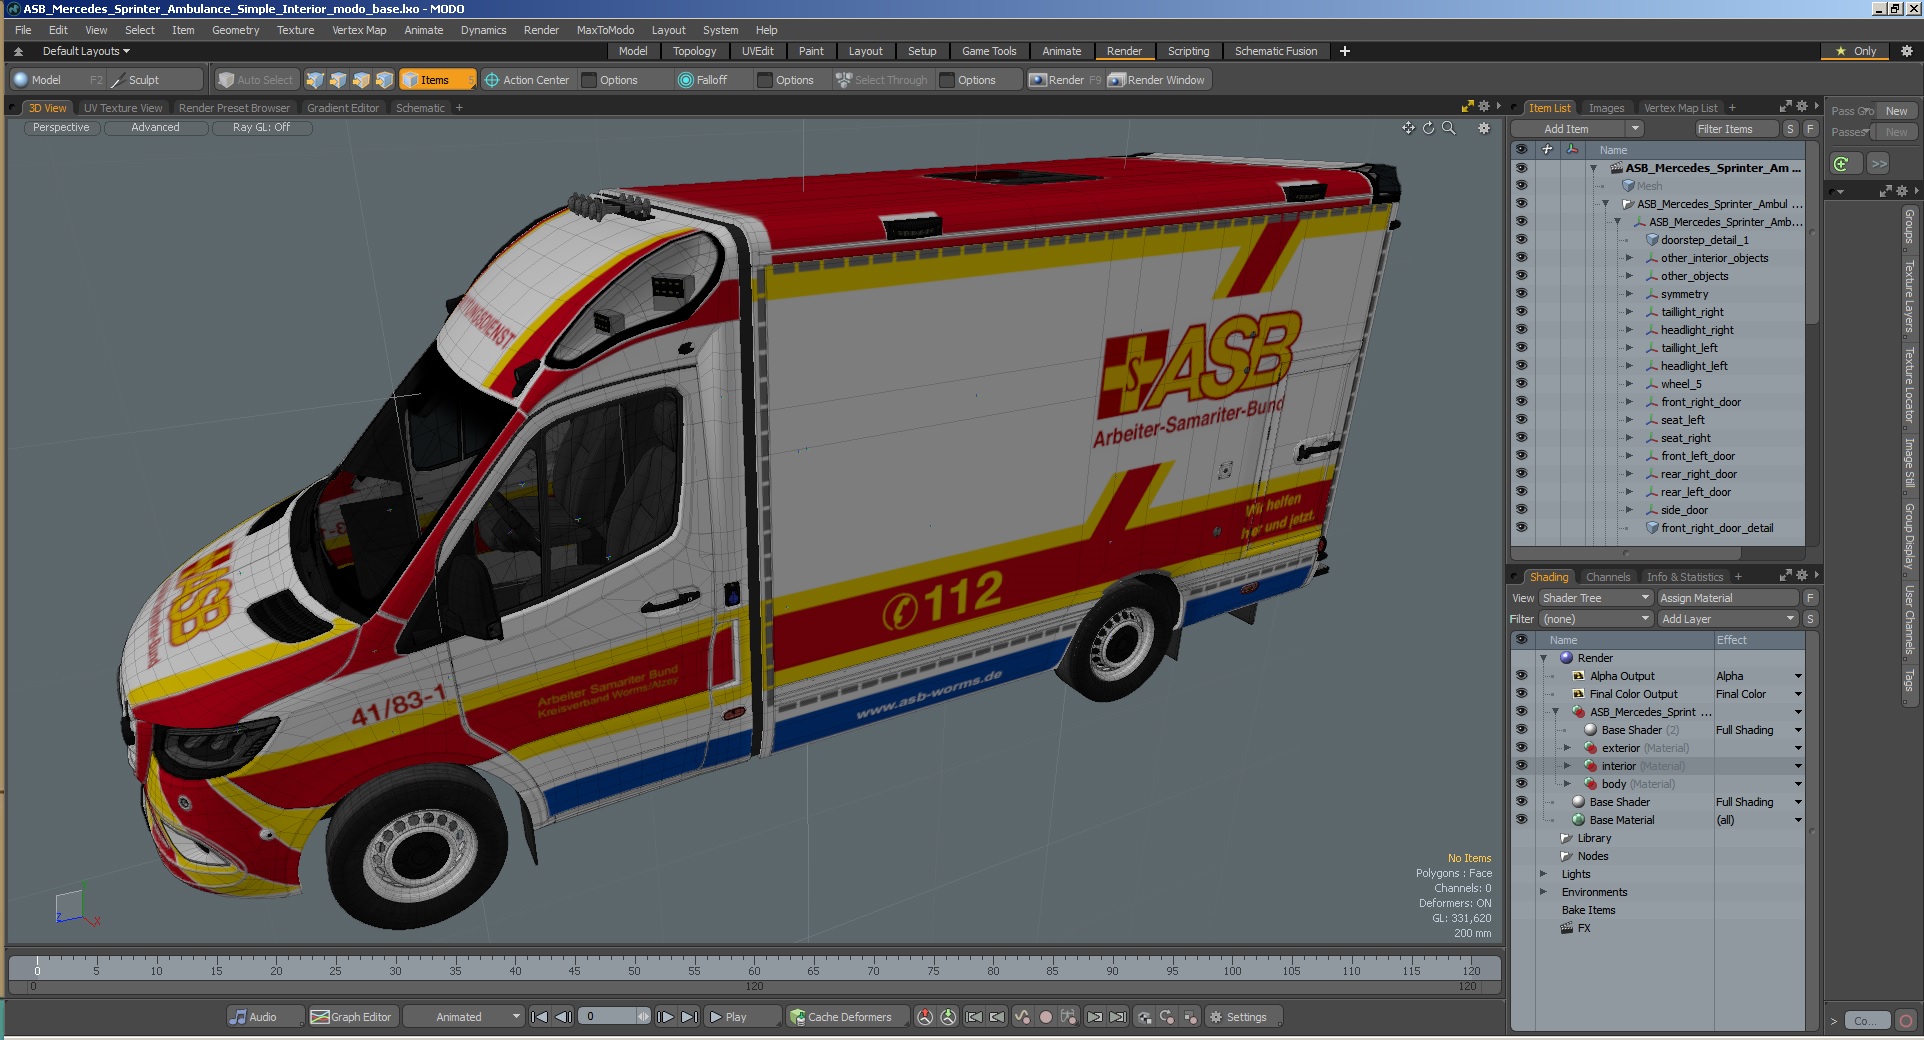The image size is (1924, 1040).
Task: Click Ray GL Off button
Action: 261,128
